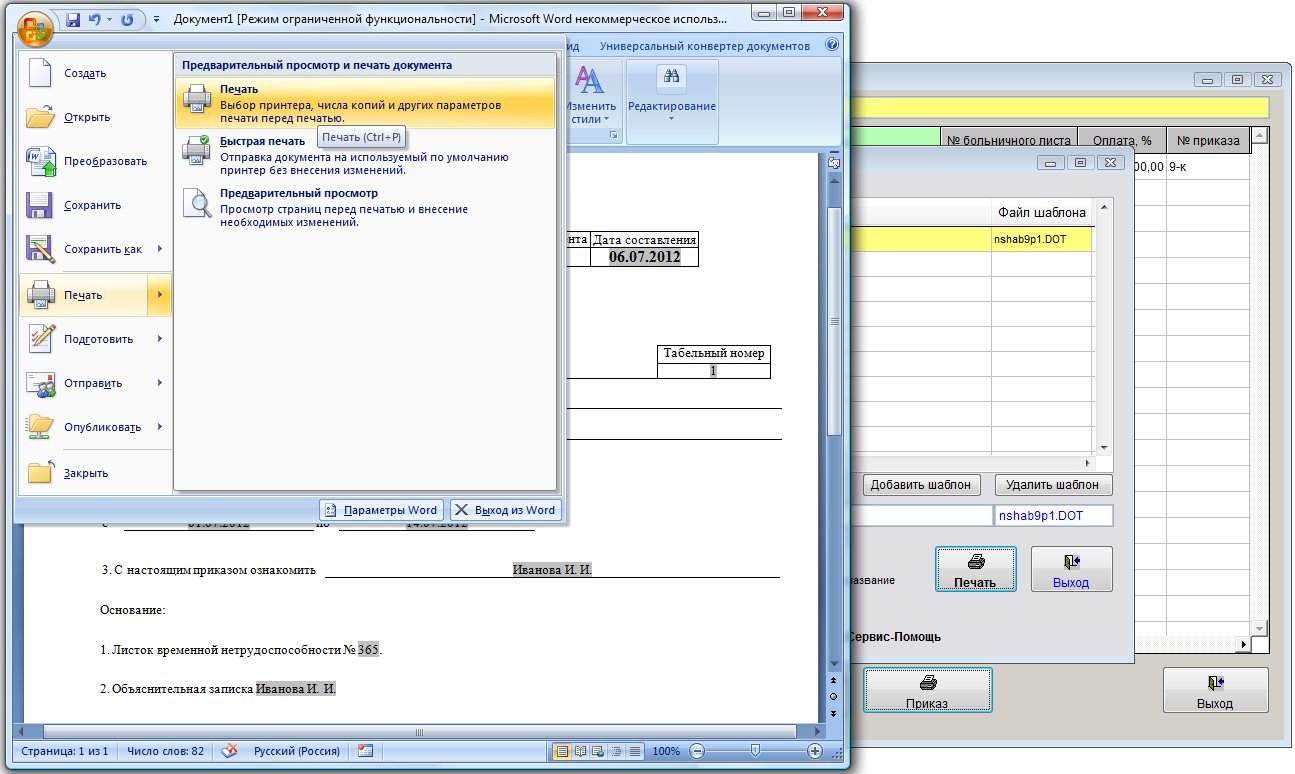
Task: Choose Открыть in the Office menu
Action: (x=96, y=117)
